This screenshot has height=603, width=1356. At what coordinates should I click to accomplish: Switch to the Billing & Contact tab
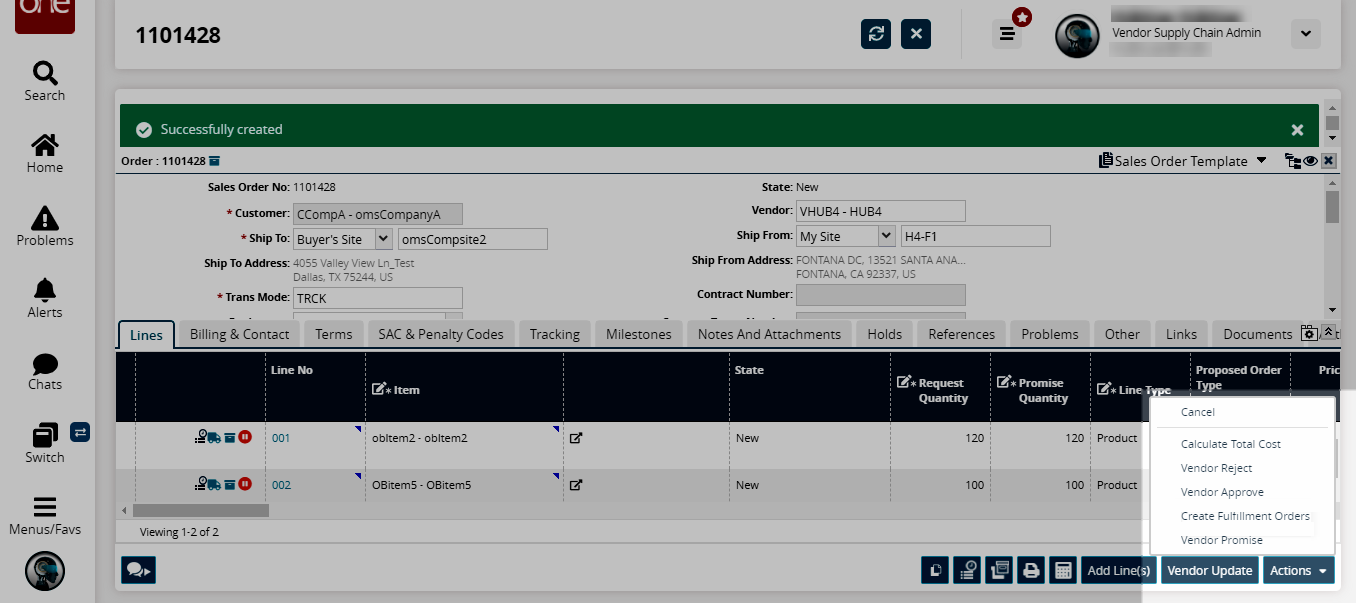pos(239,334)
